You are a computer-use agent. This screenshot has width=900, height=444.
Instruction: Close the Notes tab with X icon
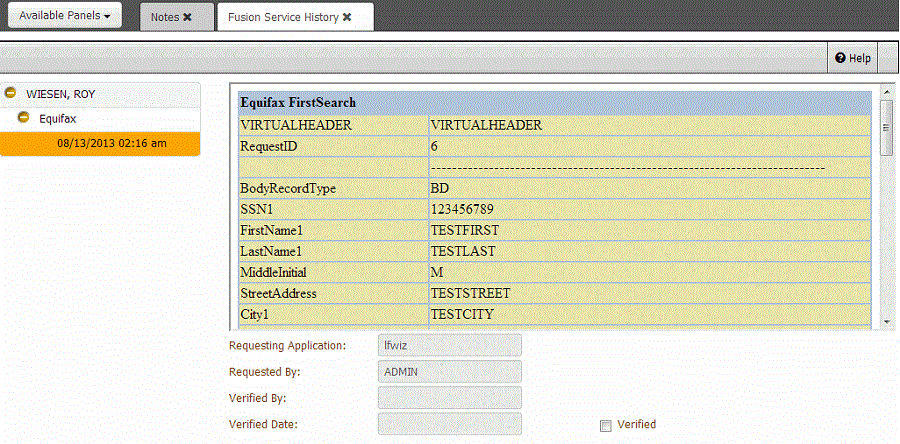(x=187, y=17)
